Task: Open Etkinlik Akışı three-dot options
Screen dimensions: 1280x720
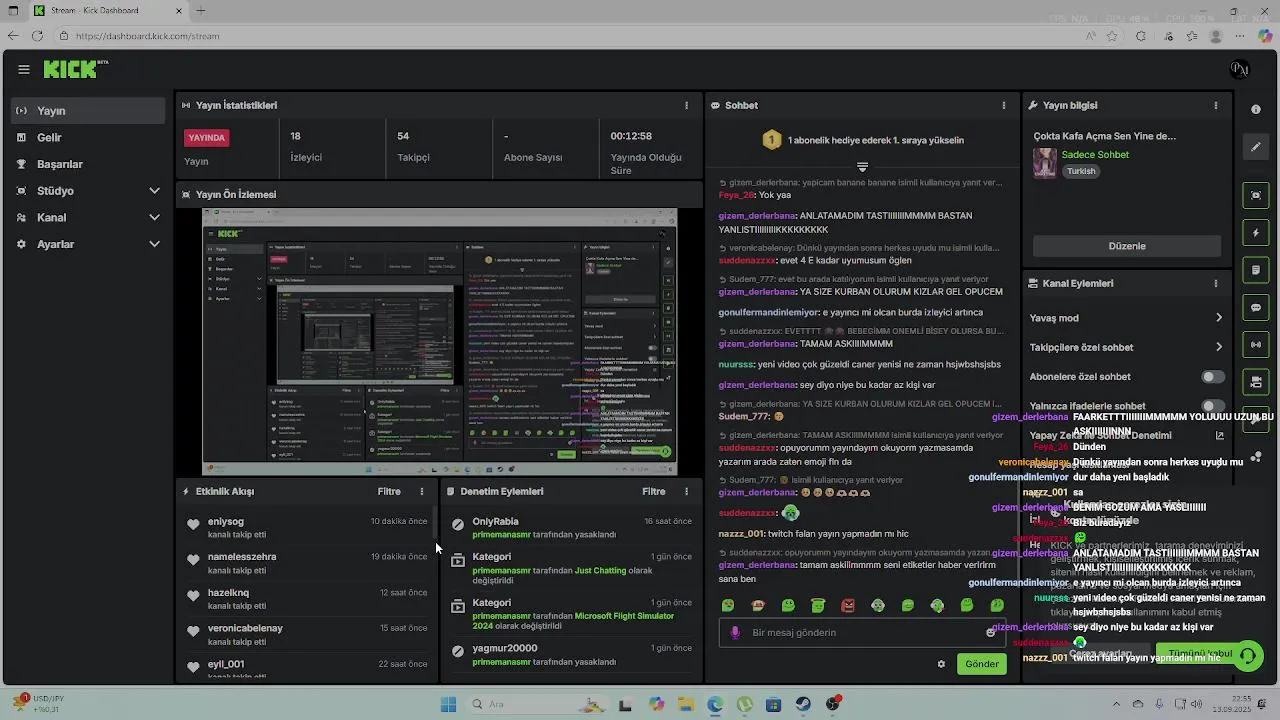Action: 422,491
